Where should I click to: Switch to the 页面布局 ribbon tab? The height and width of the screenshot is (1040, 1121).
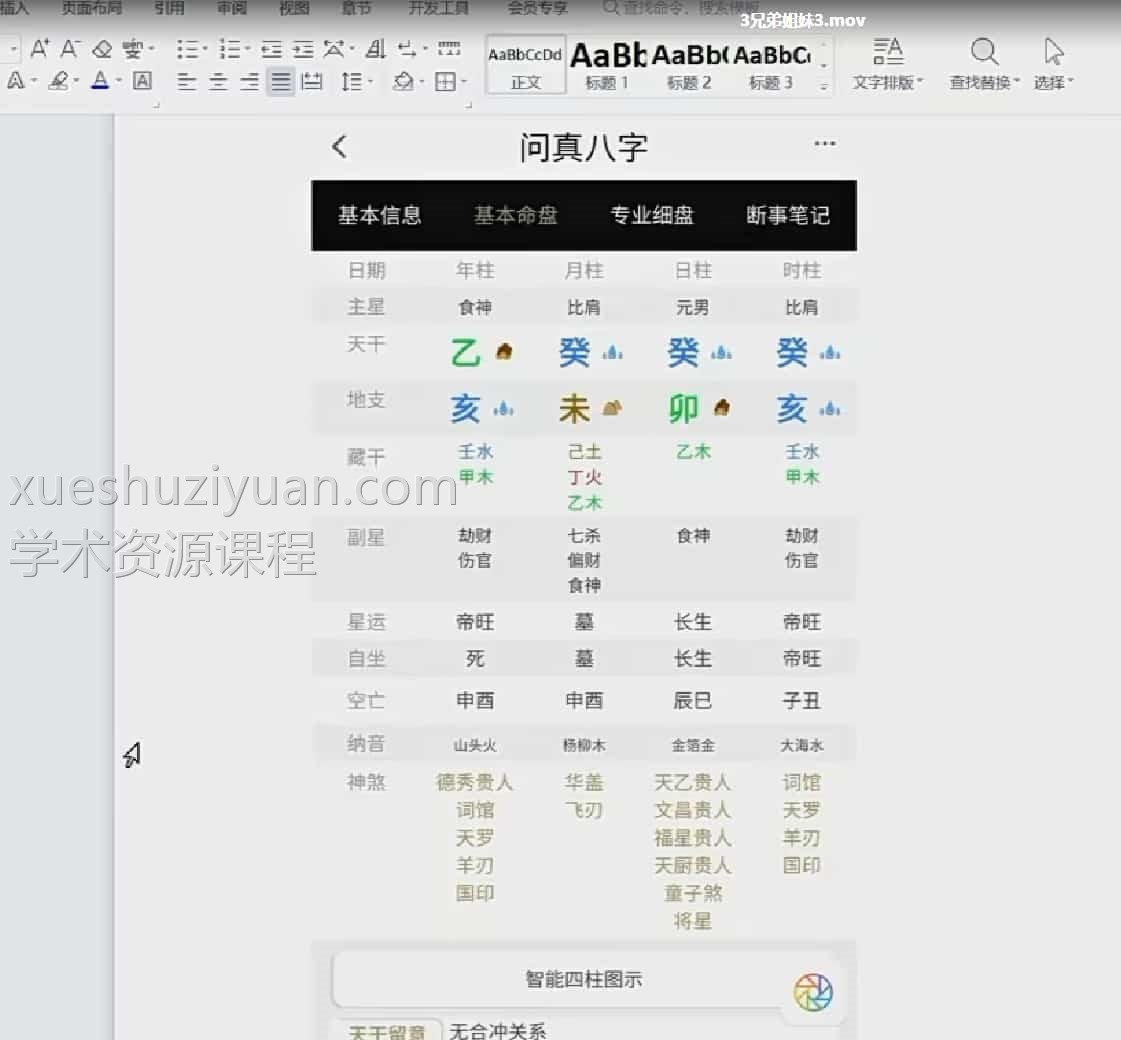click(91, 8)
